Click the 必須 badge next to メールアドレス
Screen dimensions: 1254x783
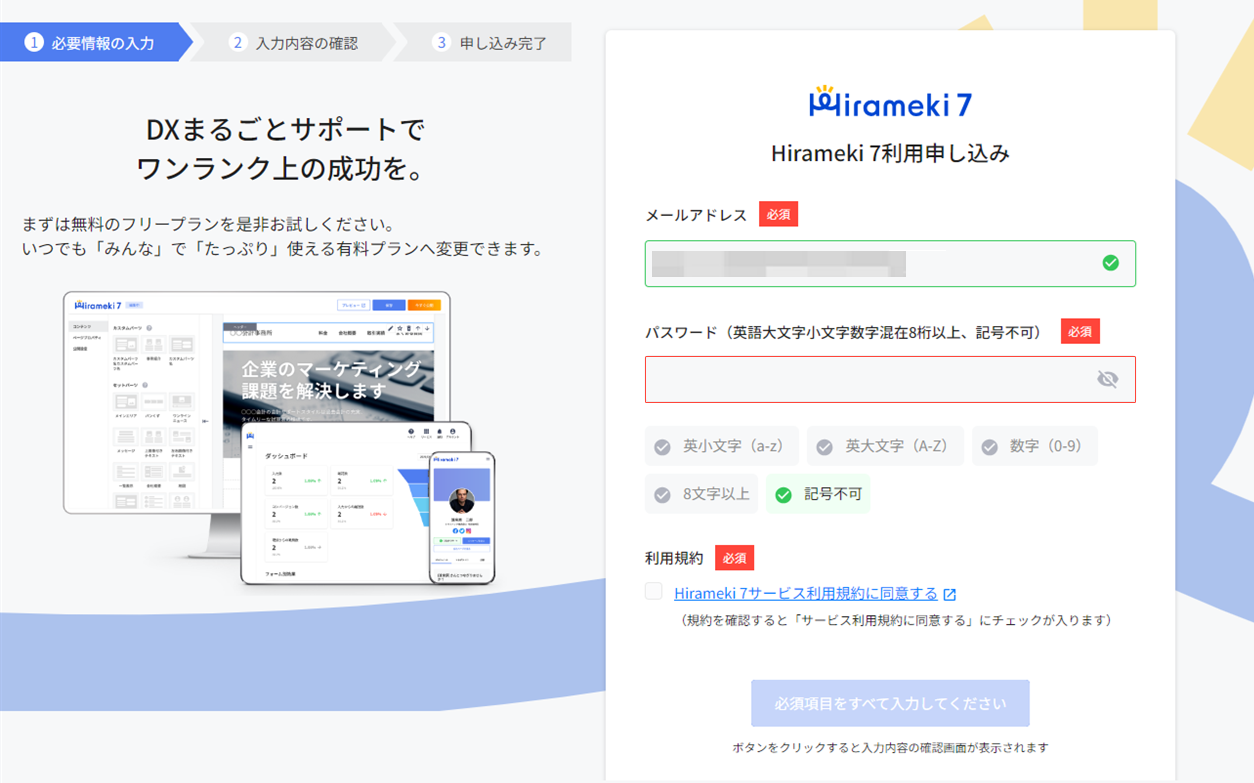pos(778,214)
